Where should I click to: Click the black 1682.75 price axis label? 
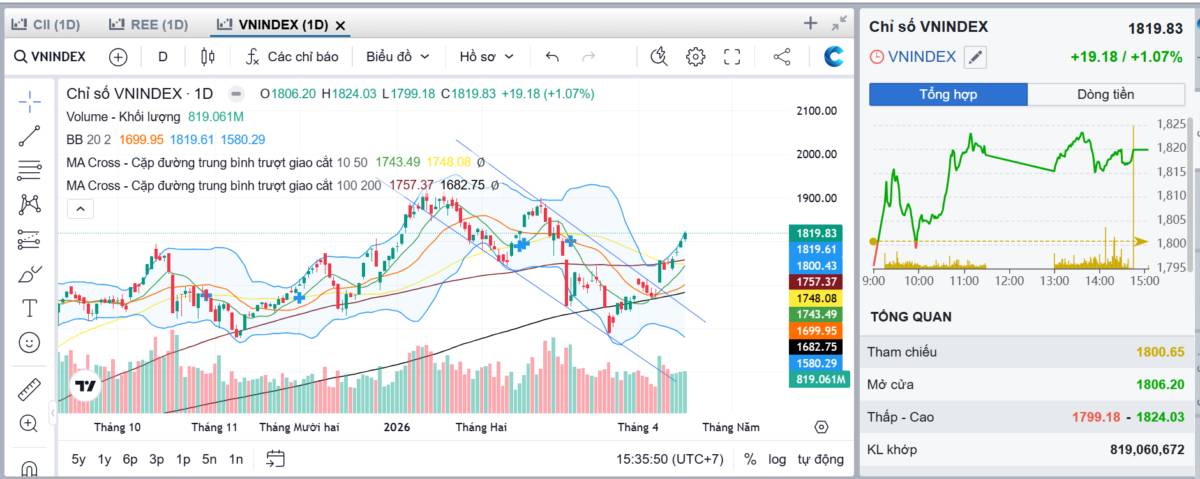[818, 346]
